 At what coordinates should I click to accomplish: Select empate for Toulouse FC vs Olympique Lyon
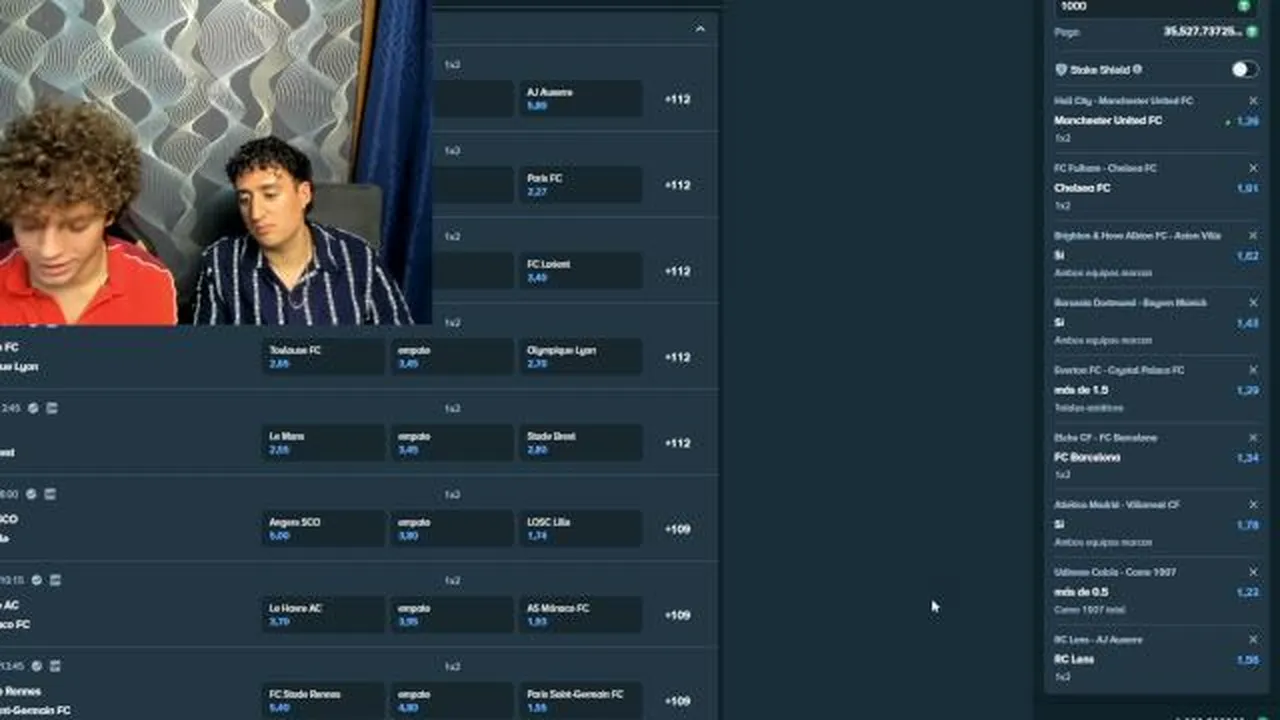[452, 356]
